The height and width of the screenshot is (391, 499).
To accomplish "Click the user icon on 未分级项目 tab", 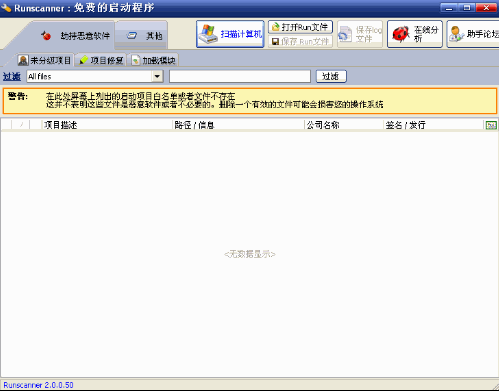I will [x=23, y=60].
